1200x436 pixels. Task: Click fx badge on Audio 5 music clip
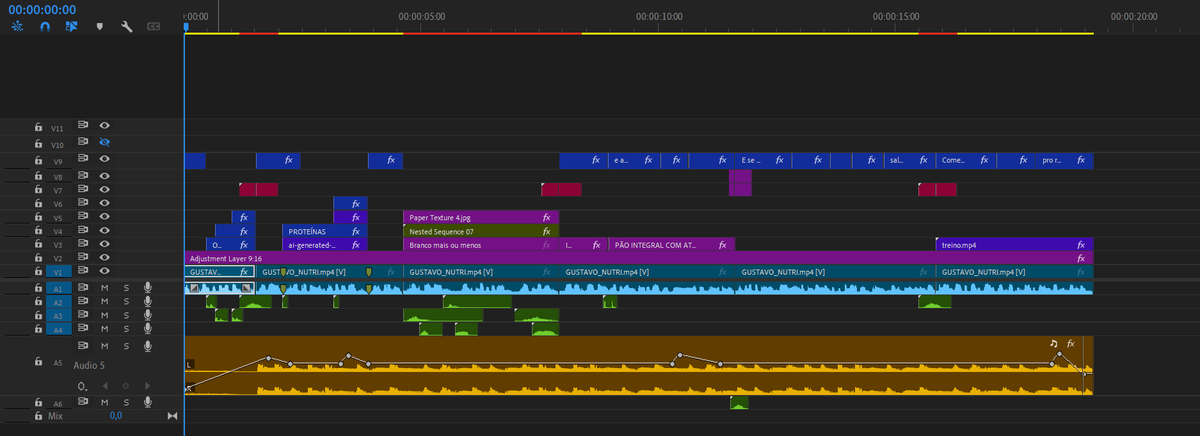(x=1071, y=343)
